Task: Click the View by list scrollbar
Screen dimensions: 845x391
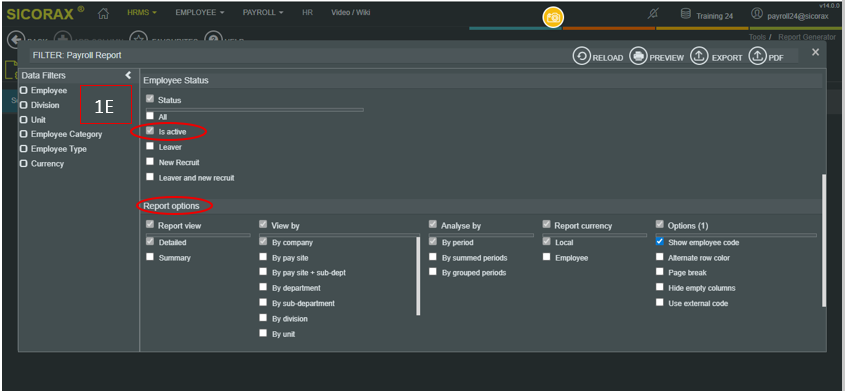Action: [418, 276]
